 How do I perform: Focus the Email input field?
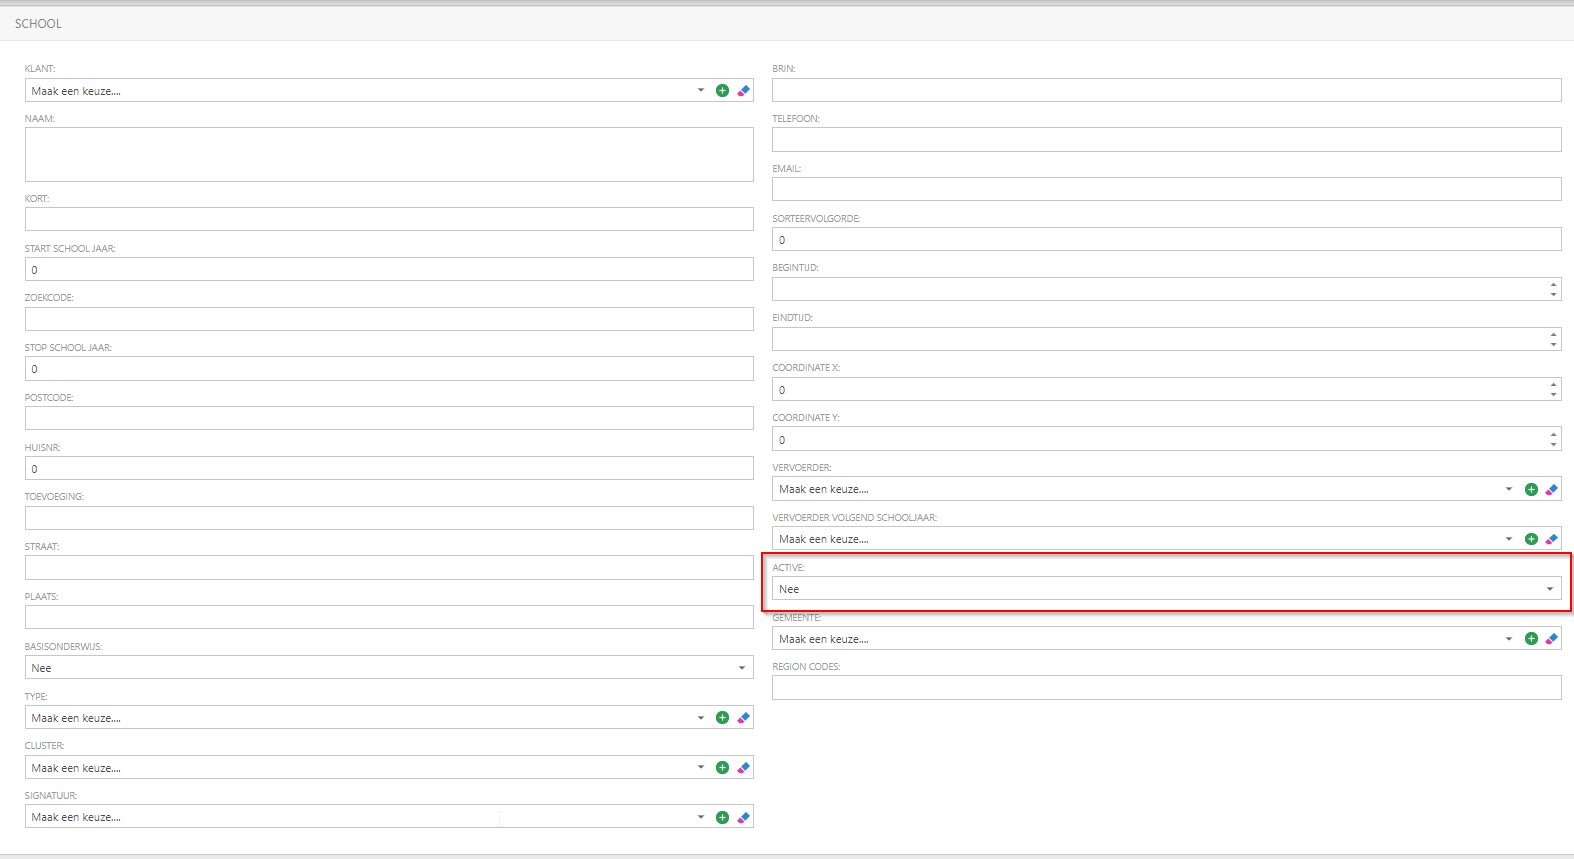(x=1165, y=189)
